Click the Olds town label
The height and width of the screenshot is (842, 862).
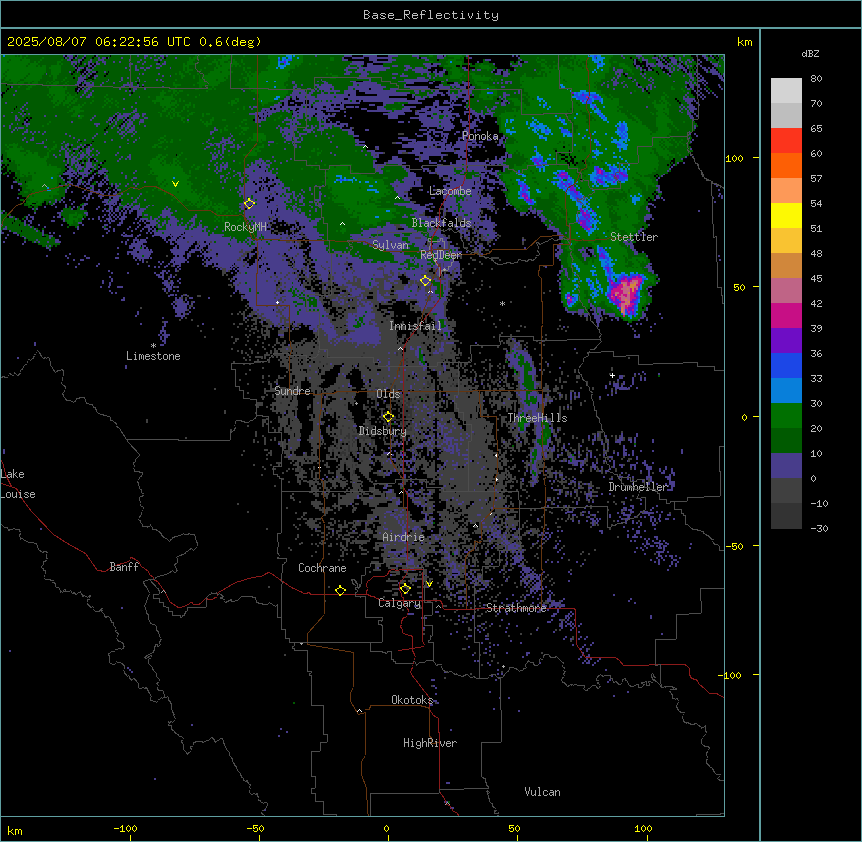tap(388, 394)
